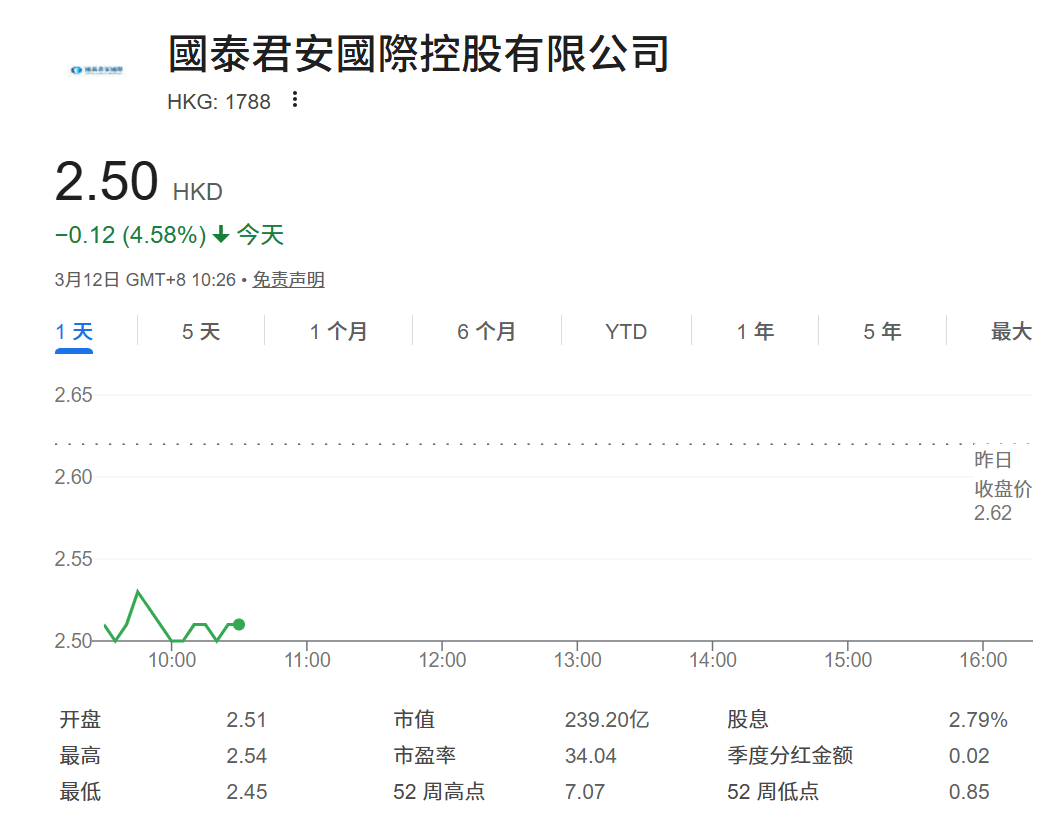The height and width of the screenshot is (839, 1050).
Task: Click the timestamp 3月12日 GMT+8 10:26
Action: pos(145,279)
